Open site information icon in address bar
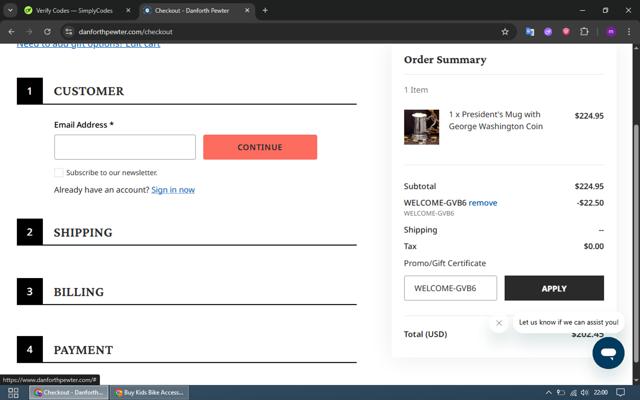Viewport: 640px width, 400px height. click(69, 32)
